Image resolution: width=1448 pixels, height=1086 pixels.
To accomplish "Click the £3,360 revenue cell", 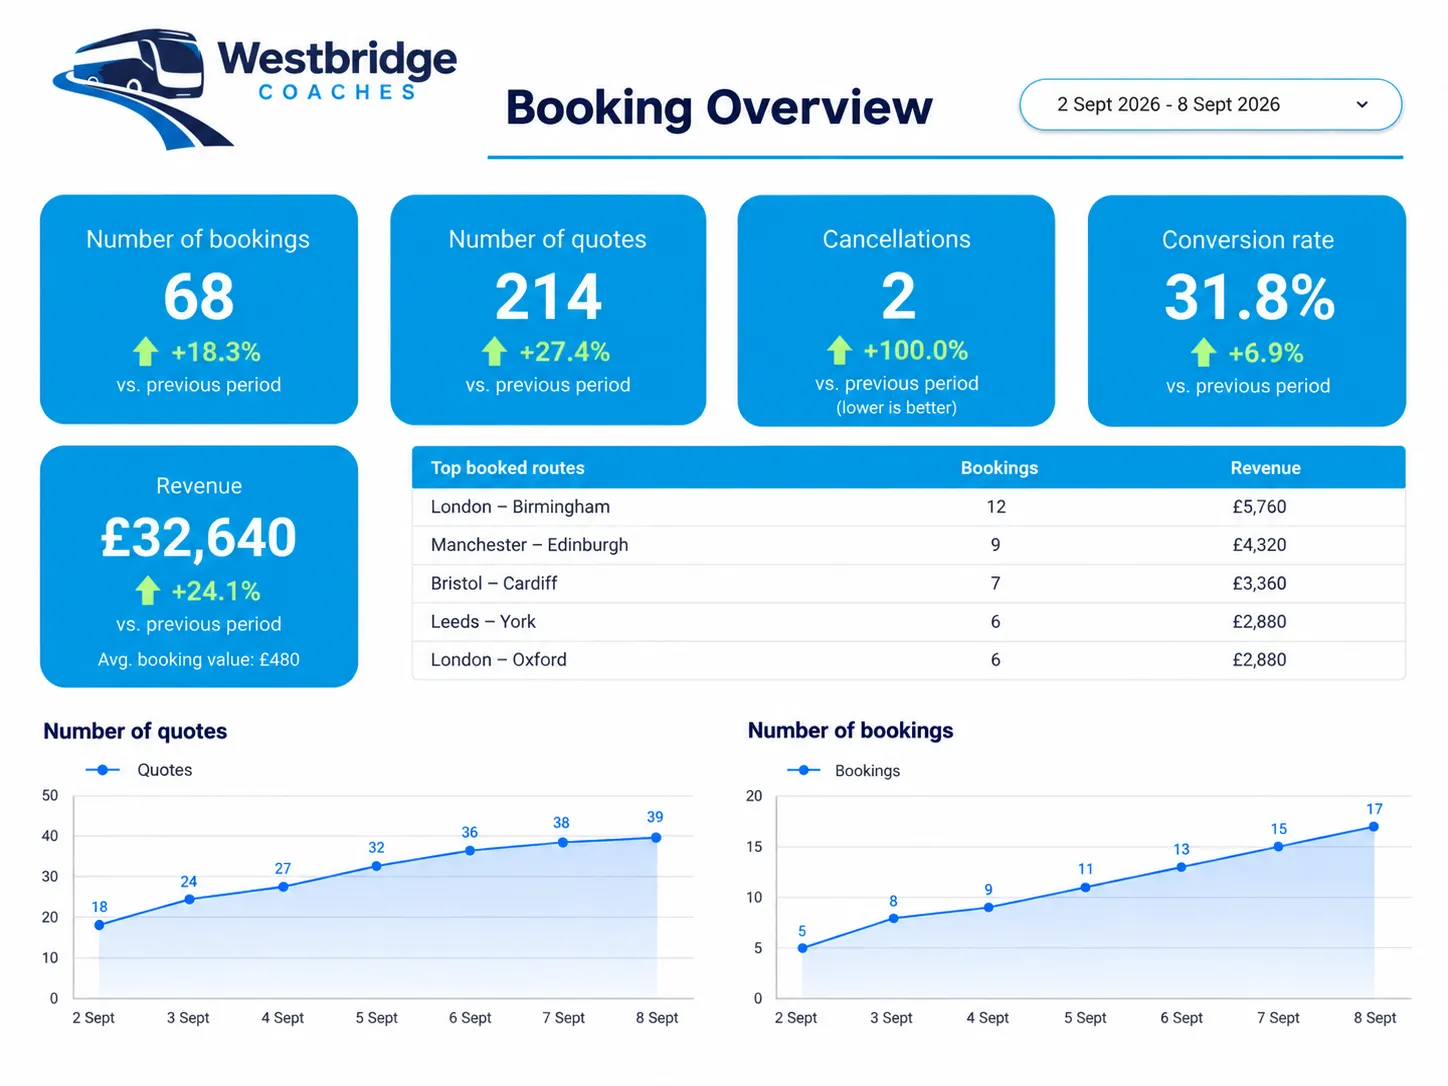I will 1259,583.
